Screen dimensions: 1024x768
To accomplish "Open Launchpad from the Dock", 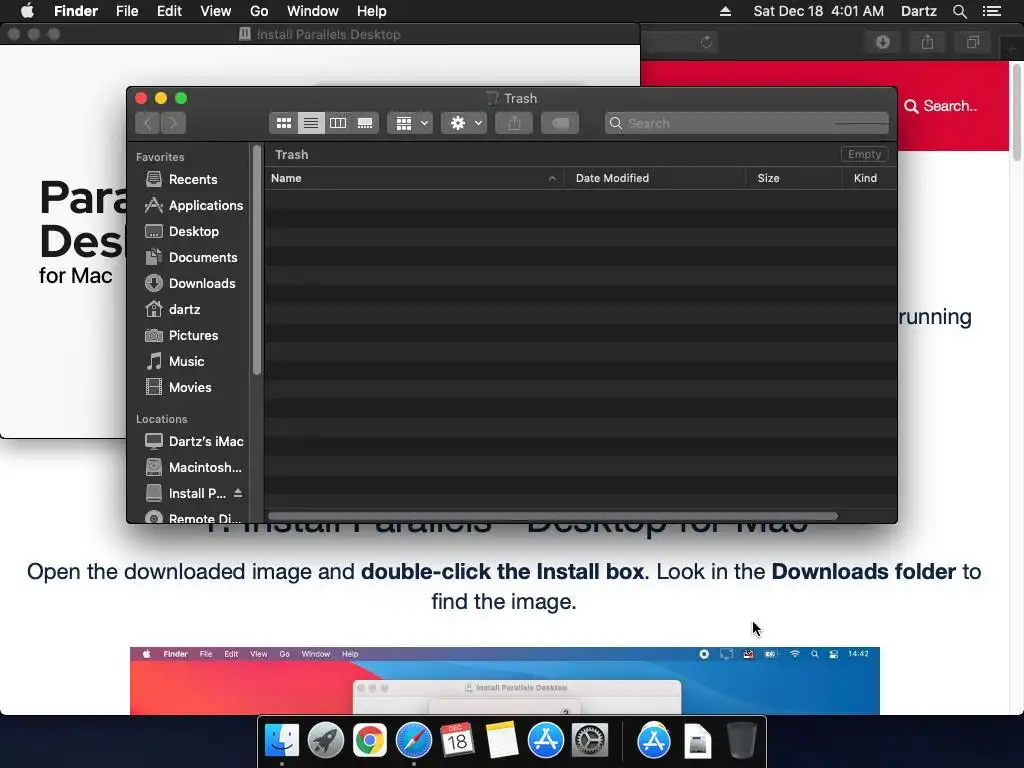I will pos(325,741).
